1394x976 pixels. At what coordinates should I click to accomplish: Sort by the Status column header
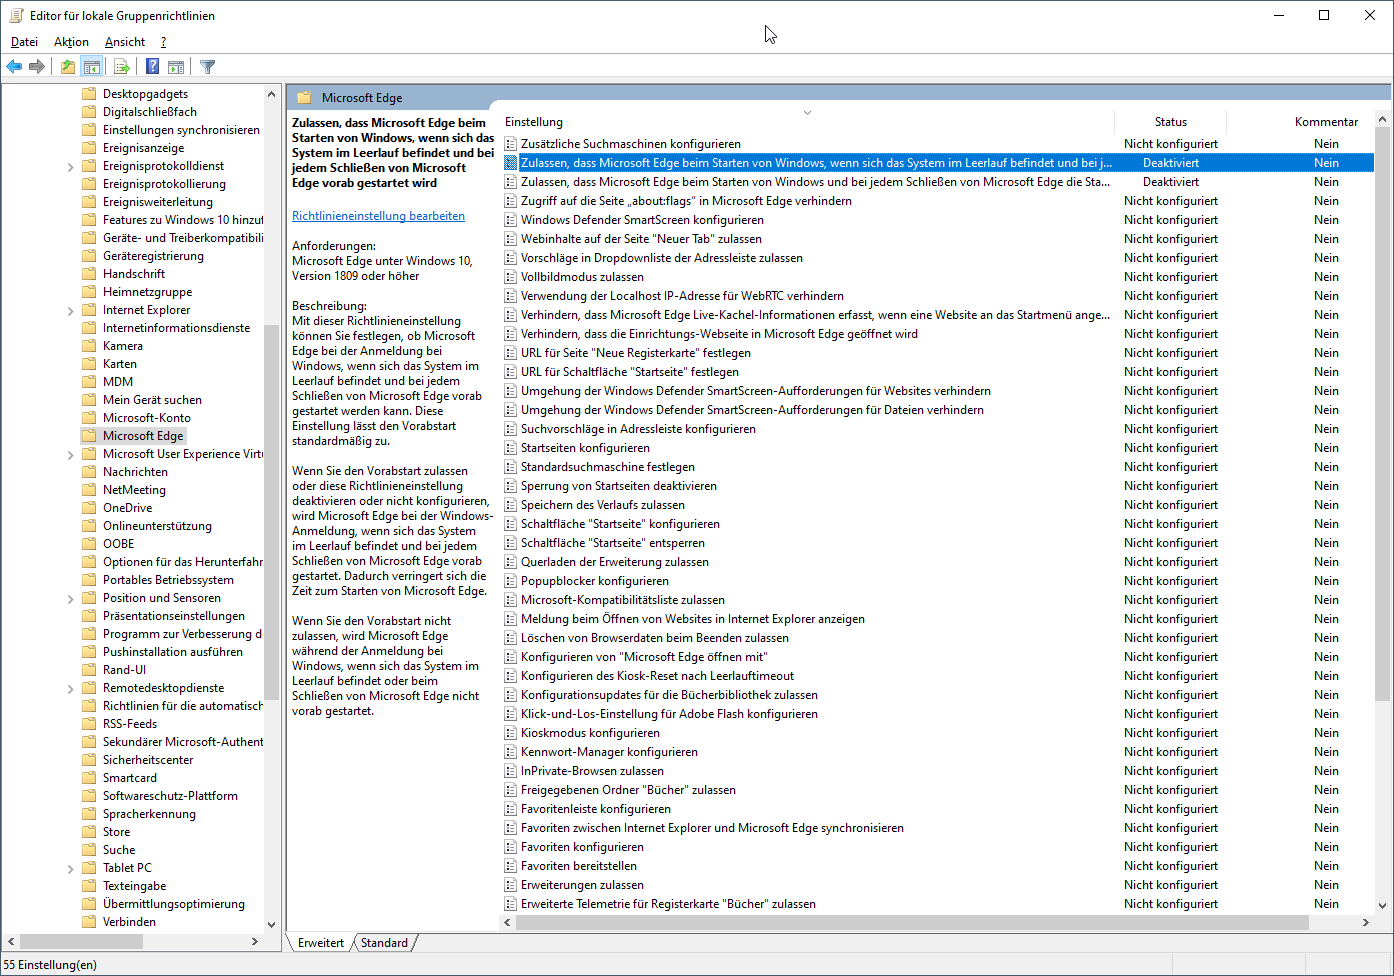pyautogui.click(x=1170, y=122)
